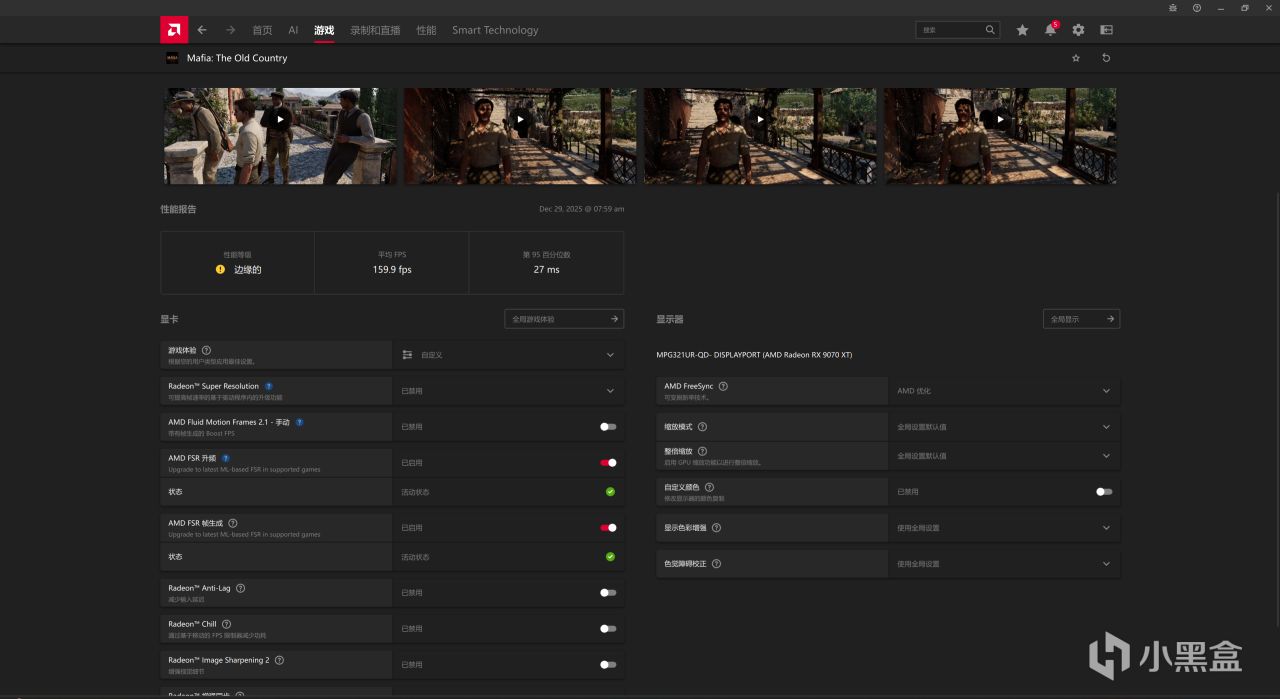Open settings gear icon
The height and width of the screenshot is (699, 1280).
[1078, 30]
